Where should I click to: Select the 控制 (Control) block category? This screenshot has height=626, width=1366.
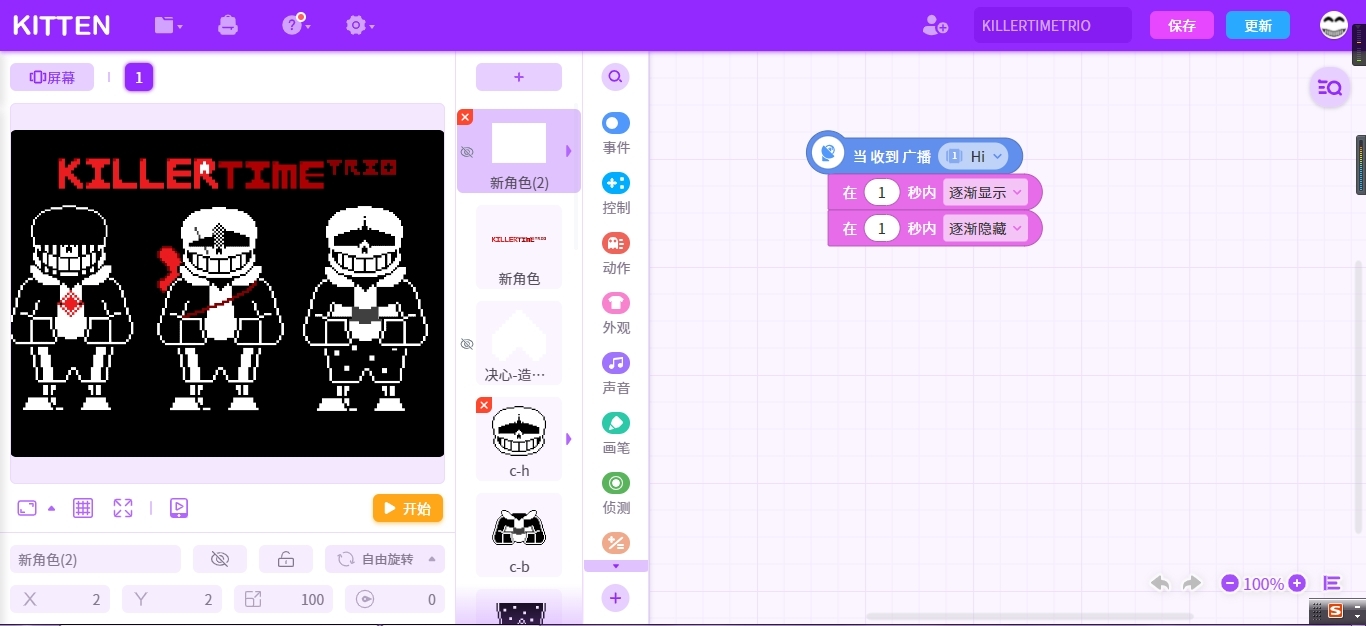point(616,194)
